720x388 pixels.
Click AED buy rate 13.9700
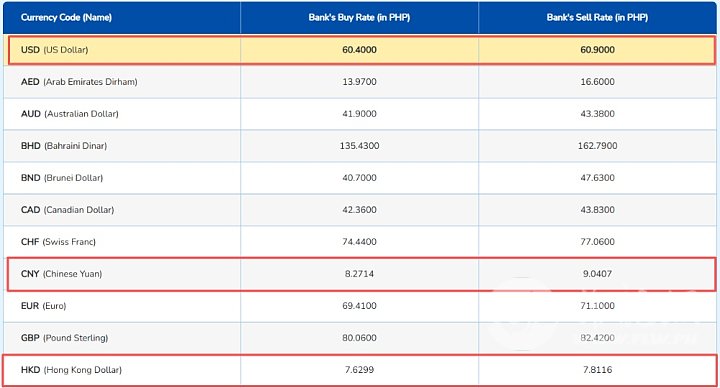359,82
